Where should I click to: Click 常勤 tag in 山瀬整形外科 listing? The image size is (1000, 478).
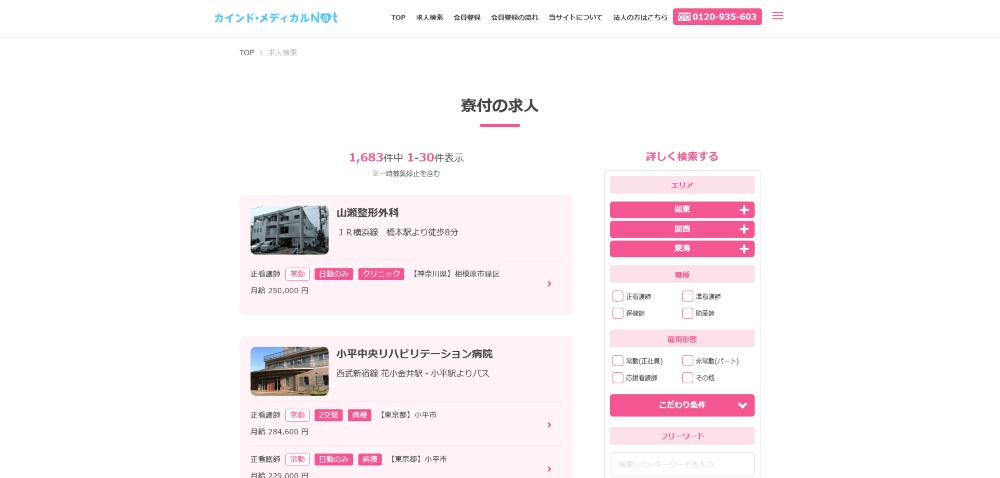(x=297, y=274)
